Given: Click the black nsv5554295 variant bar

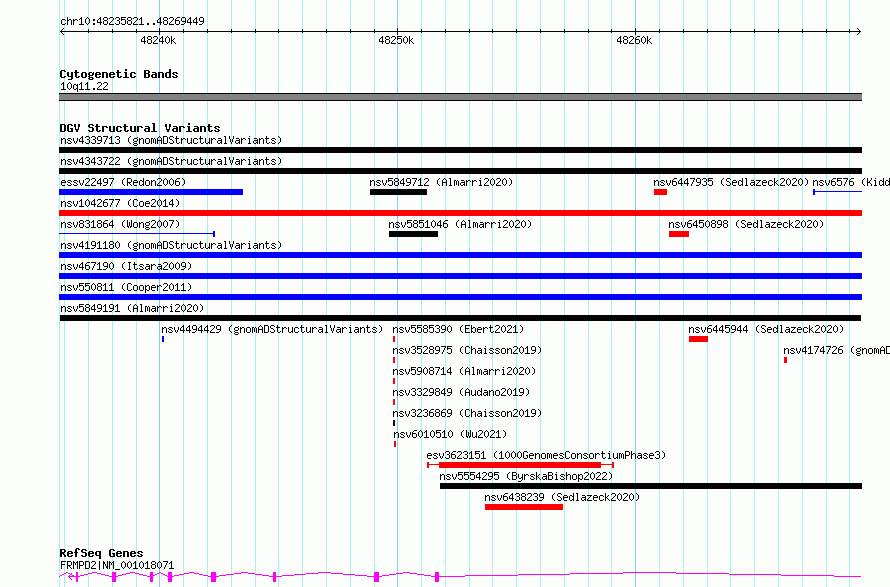Looking at the screenshot, I should (x=651, y=486).
